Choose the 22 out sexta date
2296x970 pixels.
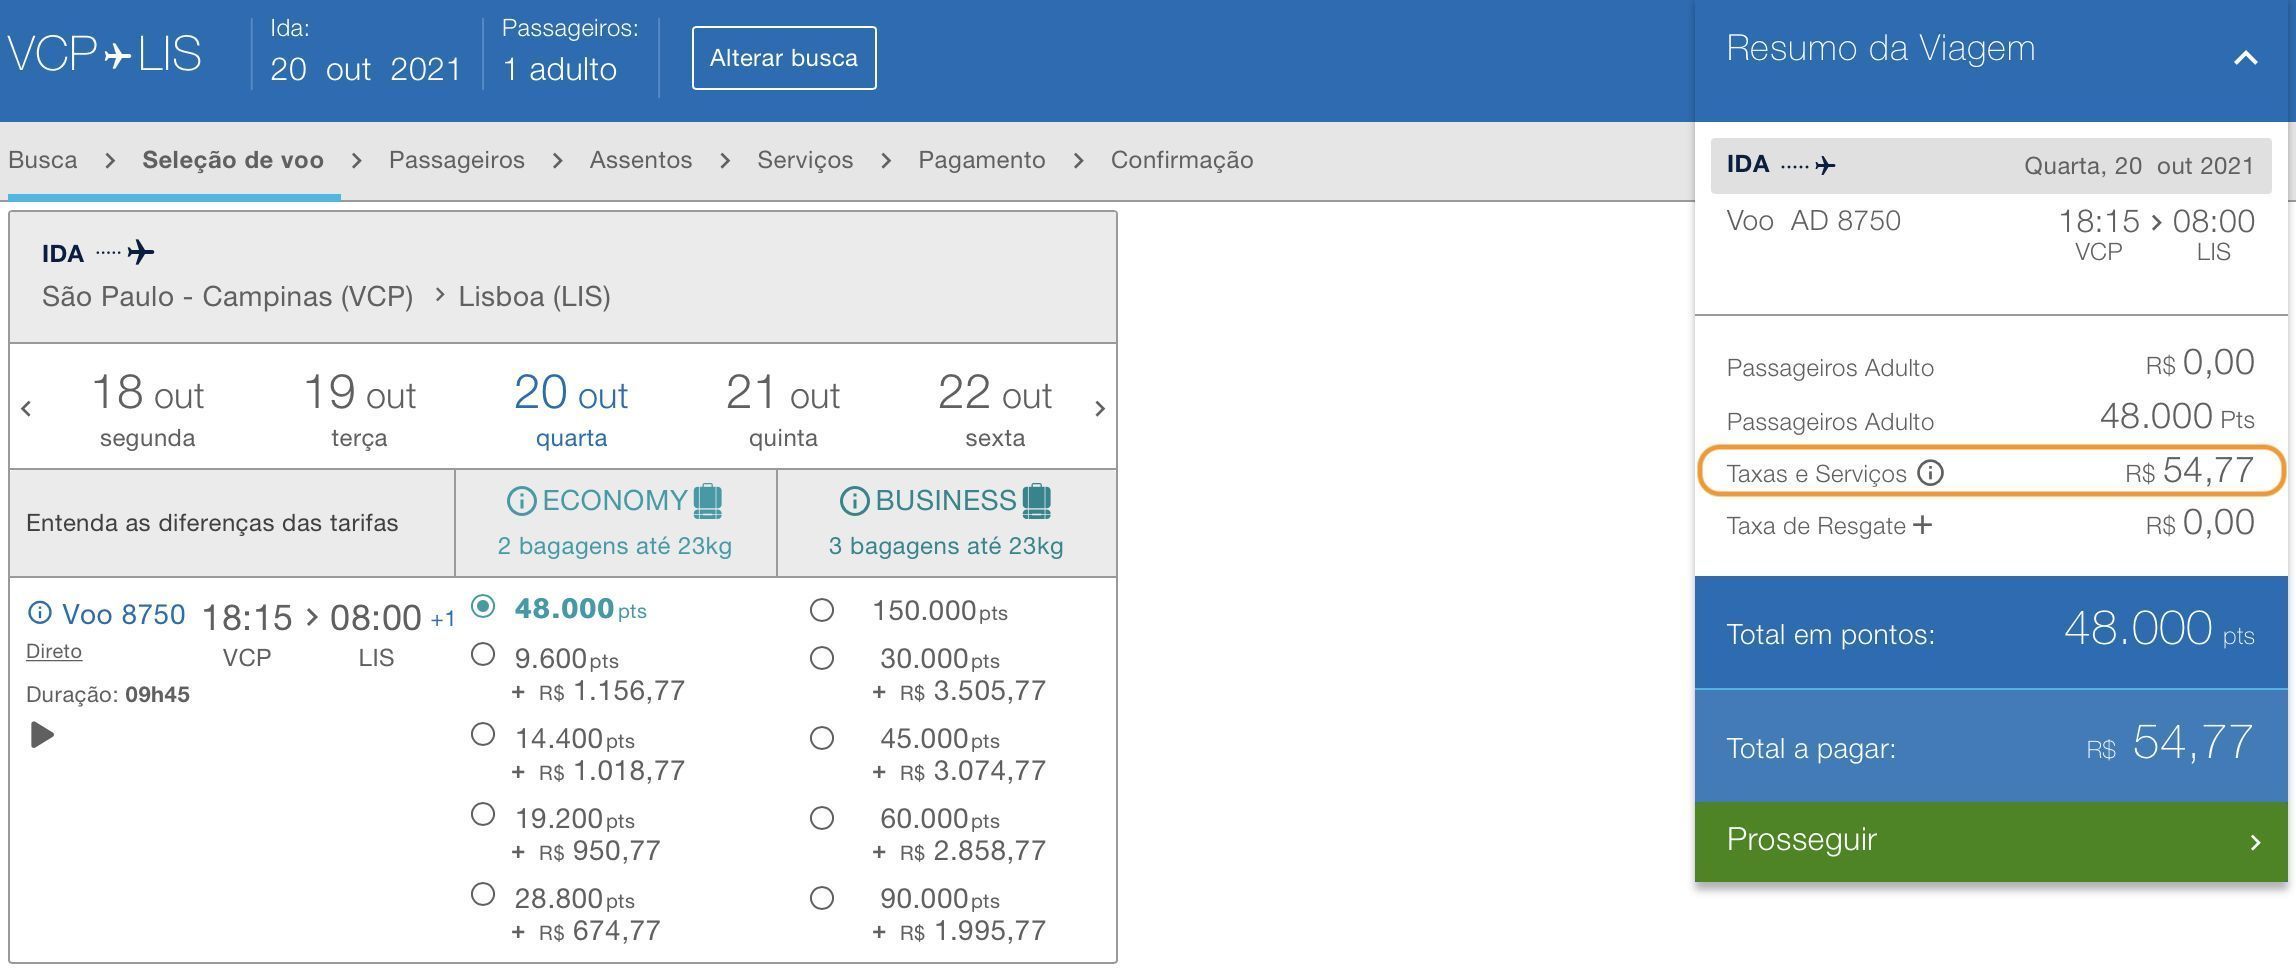[x=995, y=409]
